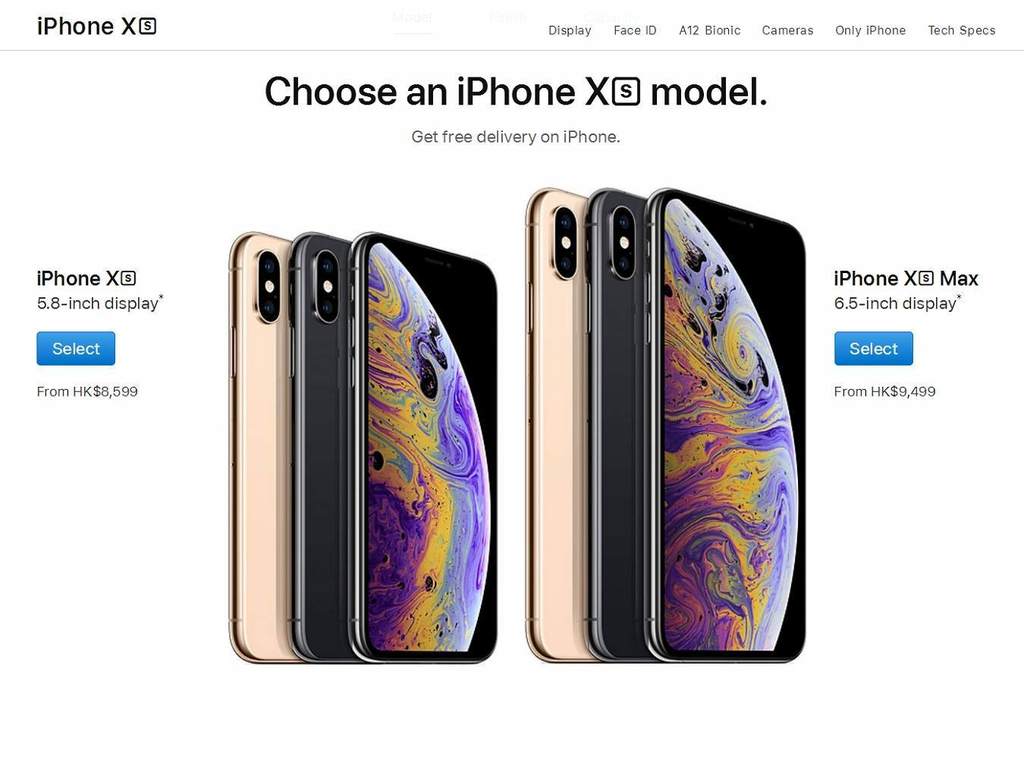Click the iPhone XS phones image
This screenshot has height=769, width=1024.
click(363, 448)
